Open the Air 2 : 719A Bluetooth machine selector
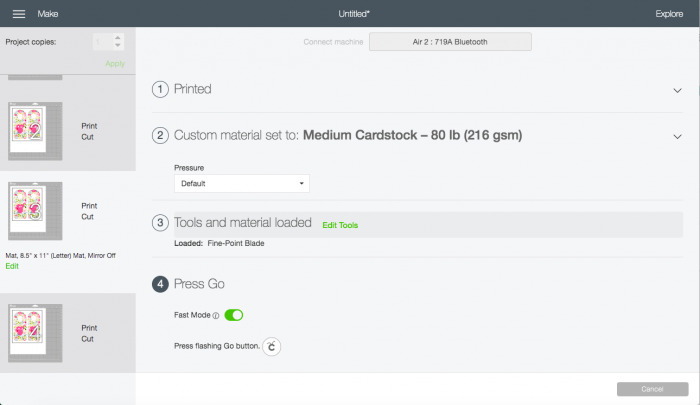The image size is (700, 405). (x=450, y=42)
